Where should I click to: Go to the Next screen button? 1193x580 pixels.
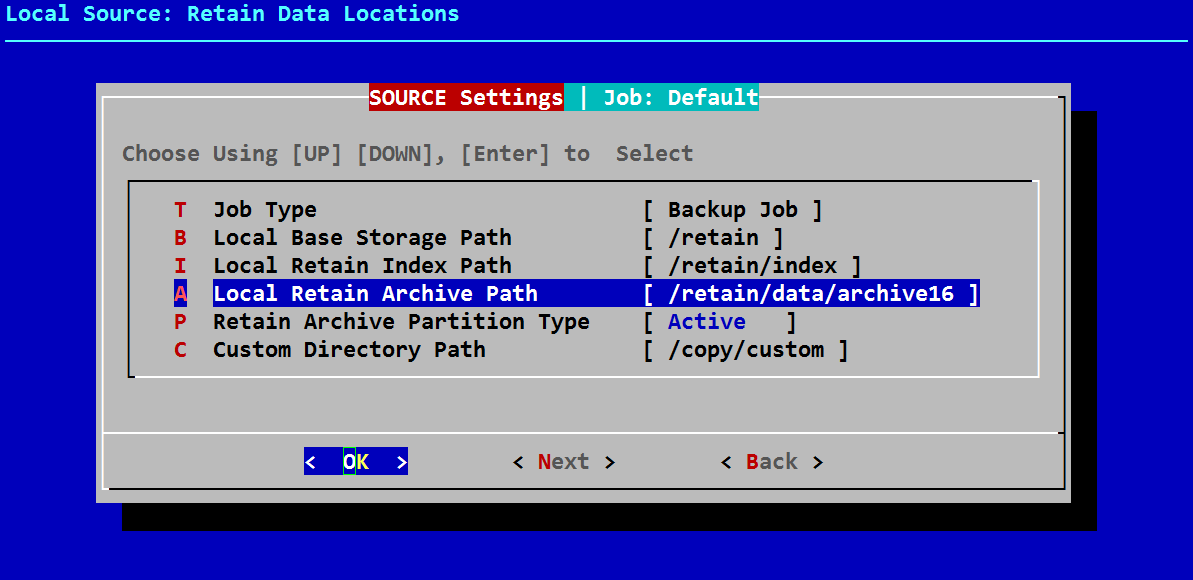pos(563,462)
